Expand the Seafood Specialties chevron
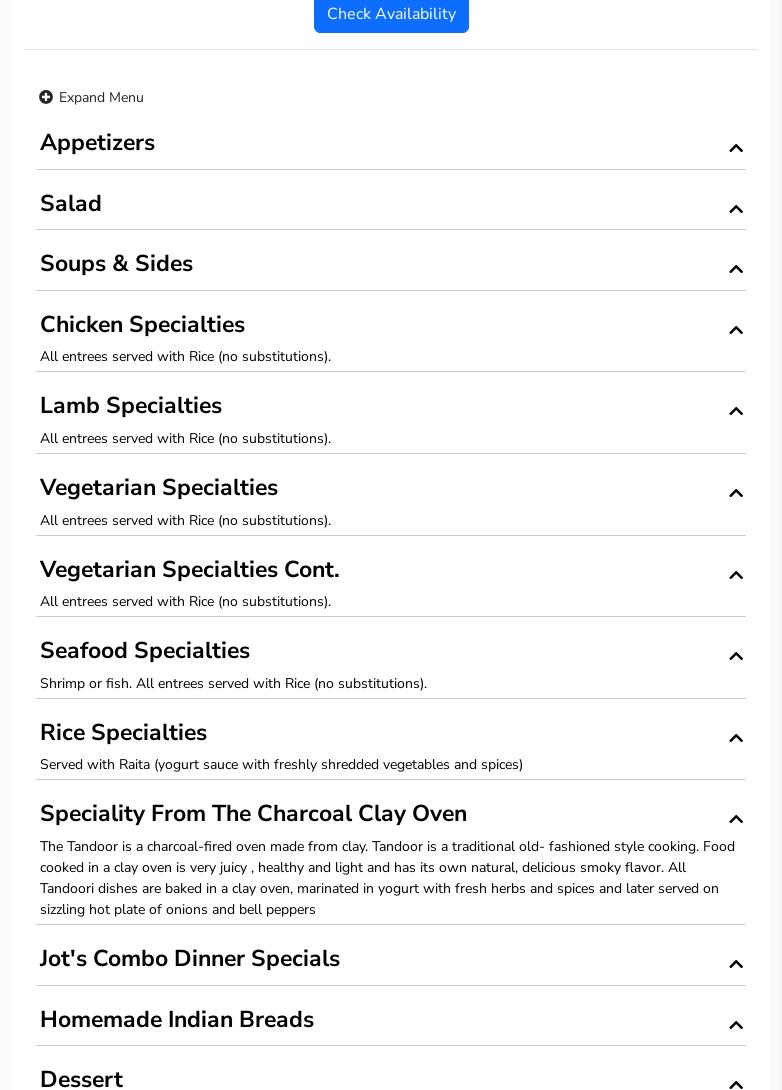Screen dimensions: 782x1090 (x=736, y=656)
